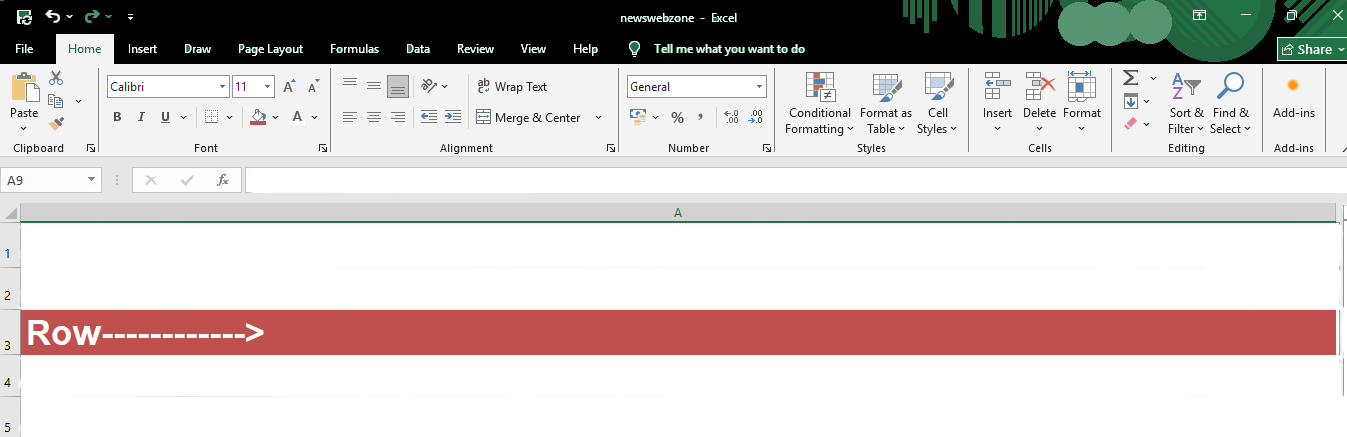Open the General number format dropdown

click(759, 87)
